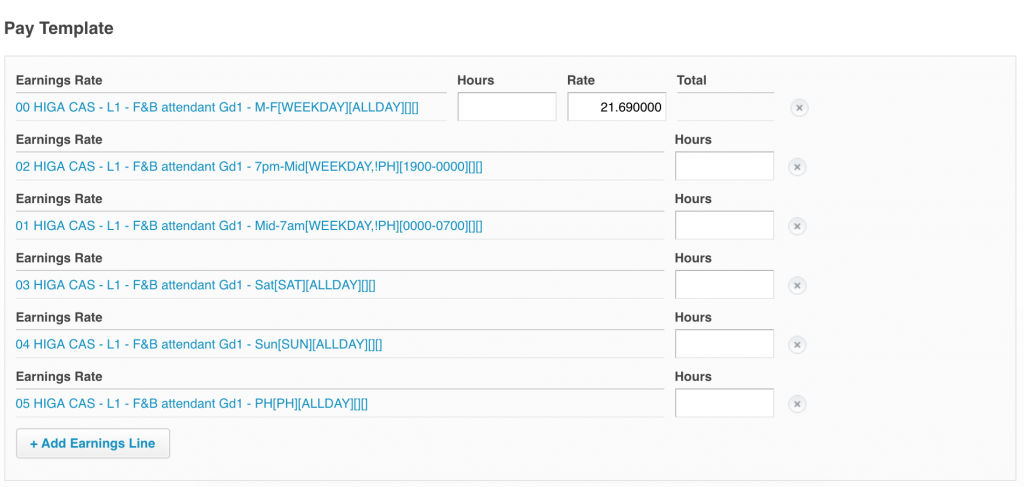Click the Rate field showing 21.690000
The image size is (1024, 487).
616,107
